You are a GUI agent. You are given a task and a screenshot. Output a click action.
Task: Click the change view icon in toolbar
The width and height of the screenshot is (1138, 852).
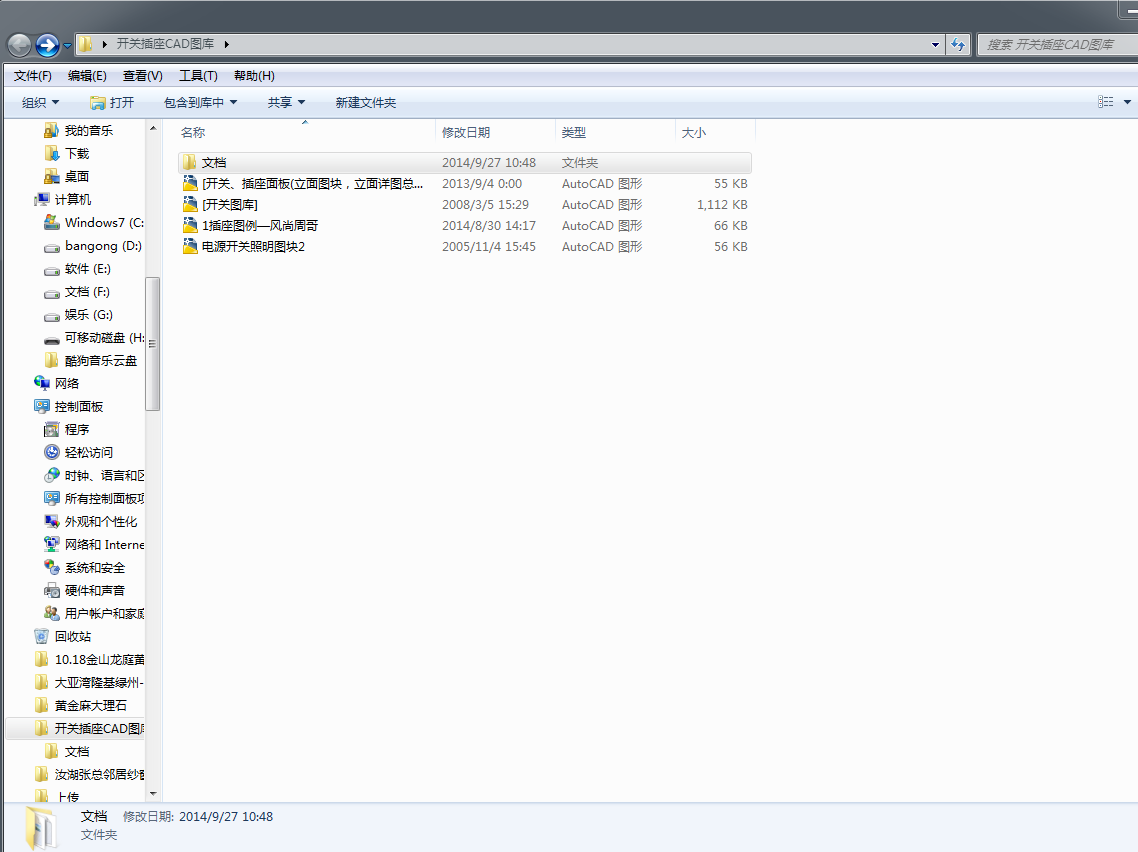tap(1105, 102)
